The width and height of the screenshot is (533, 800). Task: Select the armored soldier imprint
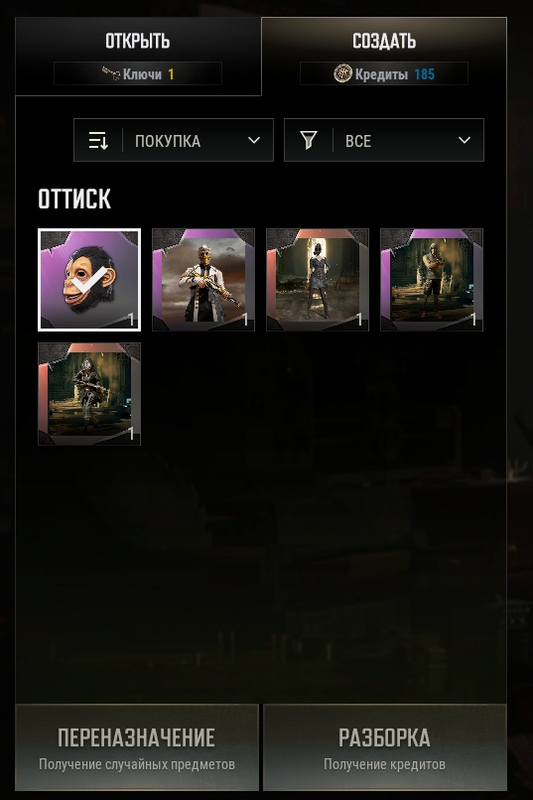89,394
